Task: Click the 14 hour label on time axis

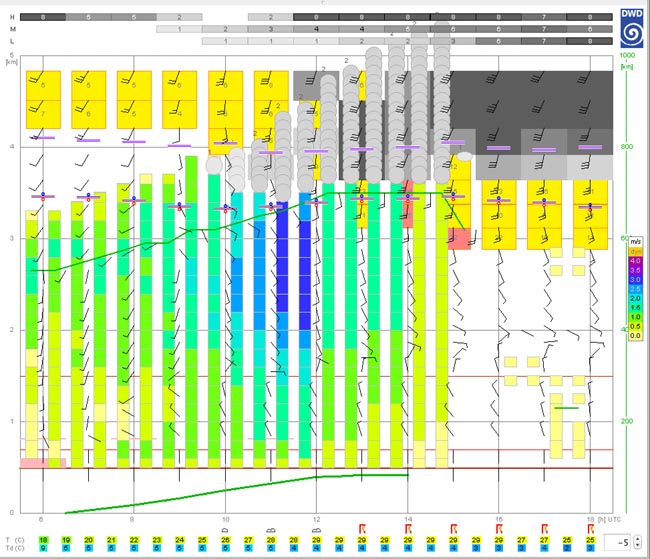Action: 408,519
